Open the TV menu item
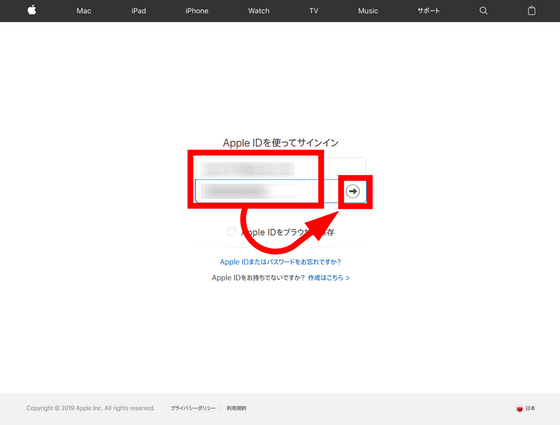 (x=314, y=11)
